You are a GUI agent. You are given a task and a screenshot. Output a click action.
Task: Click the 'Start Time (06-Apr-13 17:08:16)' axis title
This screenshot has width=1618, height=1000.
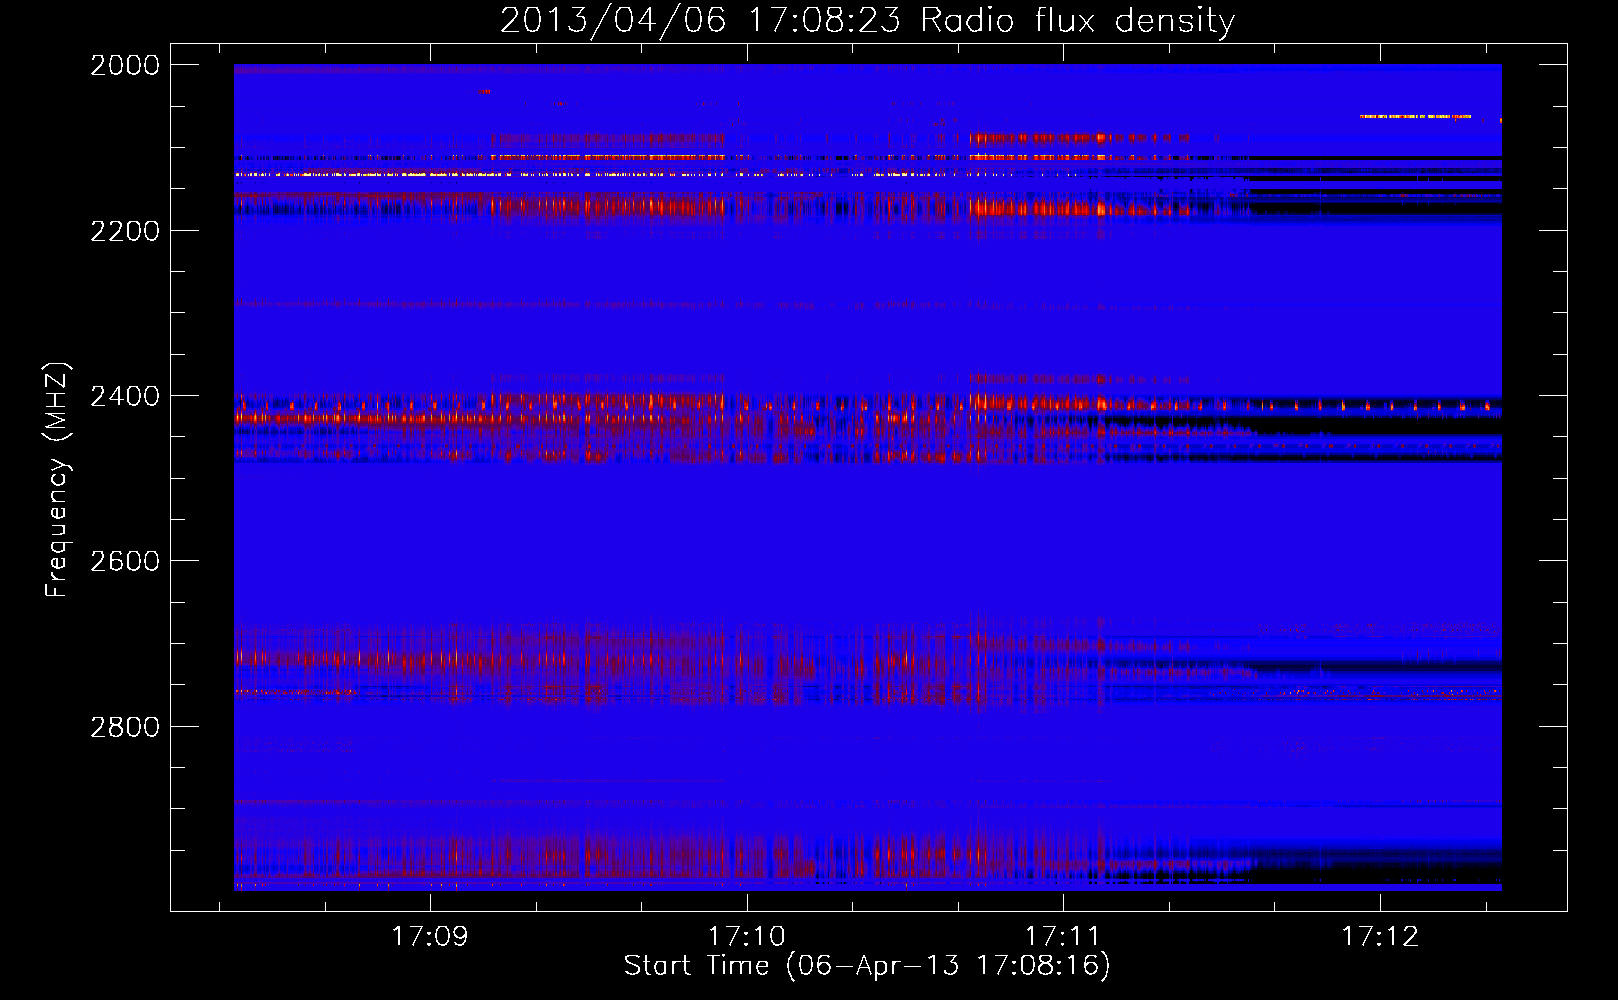[x=867, y=966]
